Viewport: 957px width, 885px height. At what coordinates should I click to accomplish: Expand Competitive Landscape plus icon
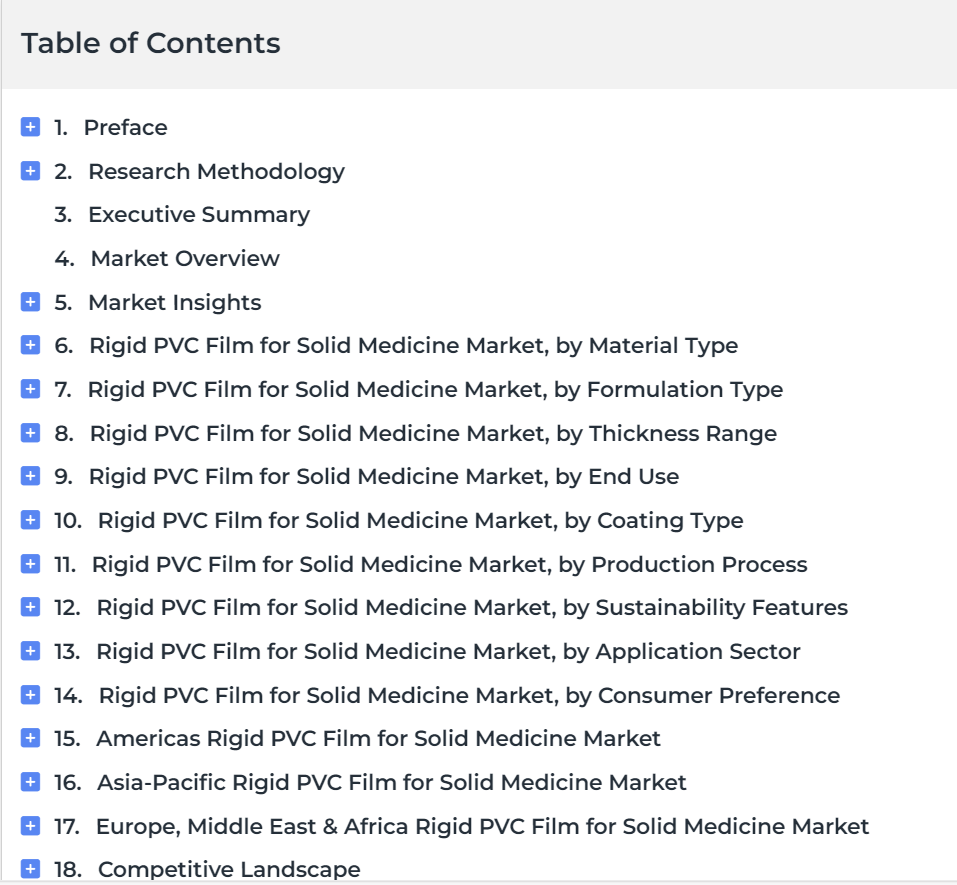pos(31,869)
